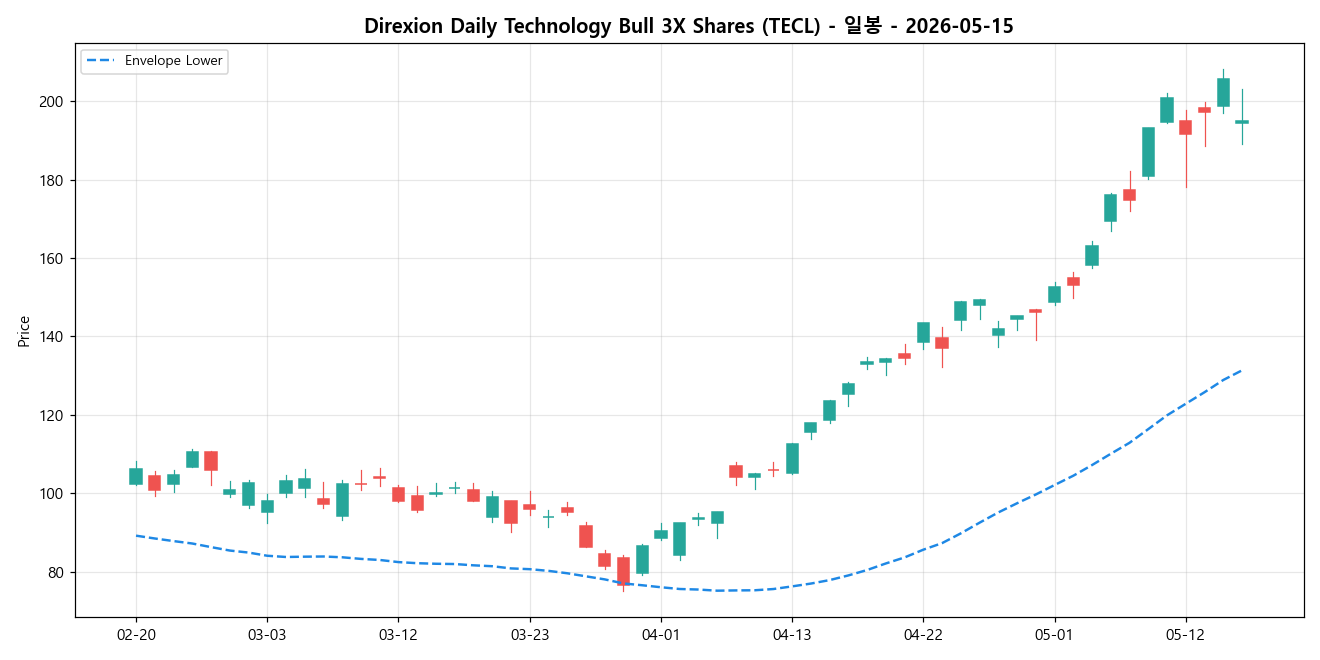Image resolution: width=1320 pixels, height=660 pixels.
Task: Click the right end of the envelope line
Action: (x=1241, y=370)
